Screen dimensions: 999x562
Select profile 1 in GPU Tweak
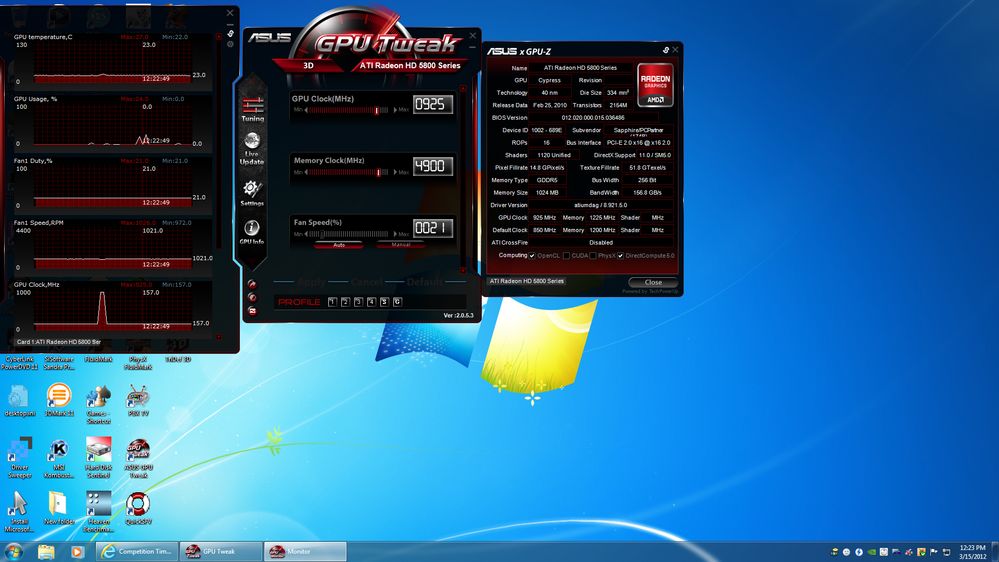click(x=332, y=302)
